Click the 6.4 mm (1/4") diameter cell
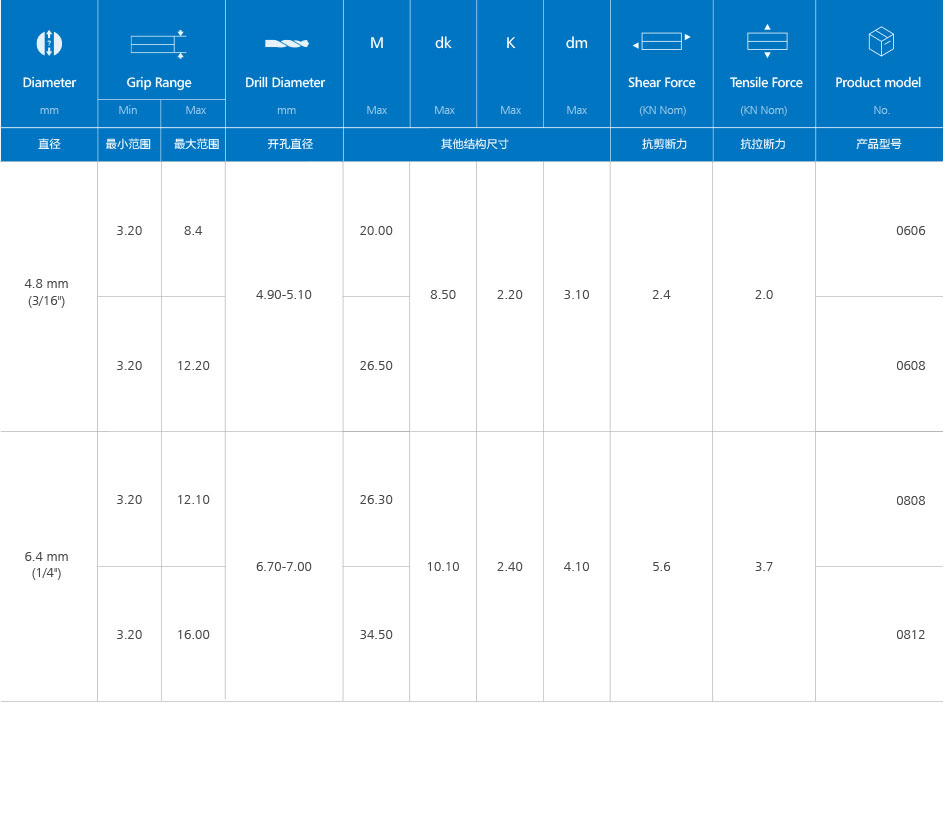 click(x=47, y=564)
